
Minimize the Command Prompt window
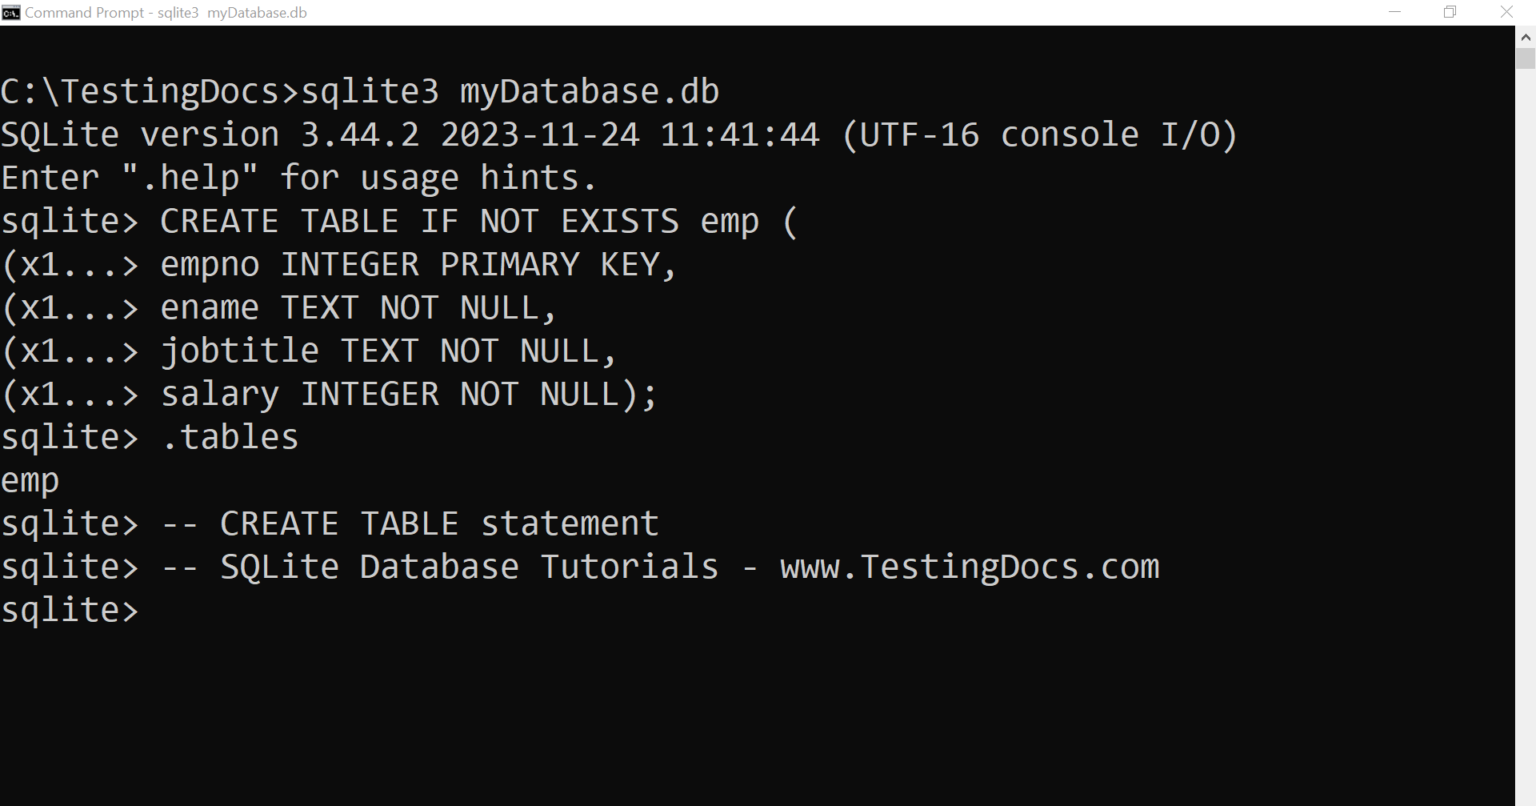click(1395, 12)
